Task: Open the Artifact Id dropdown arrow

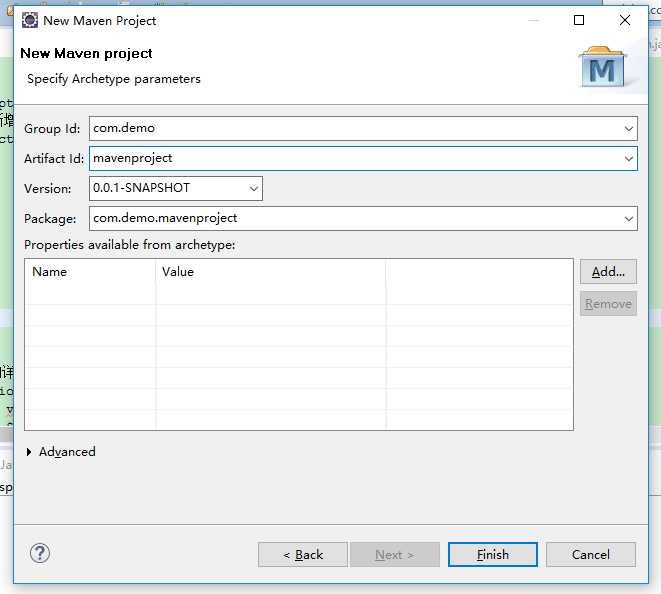Action: (x=629, y=159)
